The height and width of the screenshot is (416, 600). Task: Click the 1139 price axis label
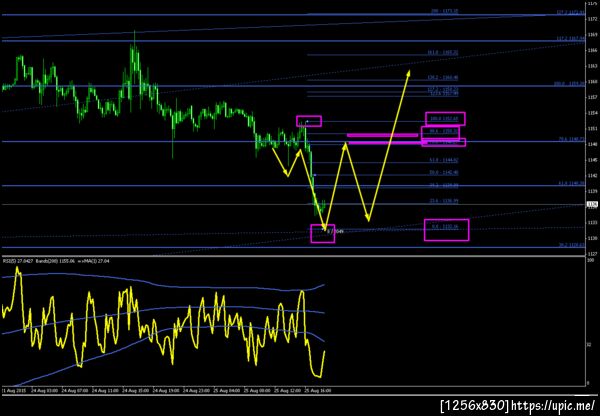pos(592,191)
